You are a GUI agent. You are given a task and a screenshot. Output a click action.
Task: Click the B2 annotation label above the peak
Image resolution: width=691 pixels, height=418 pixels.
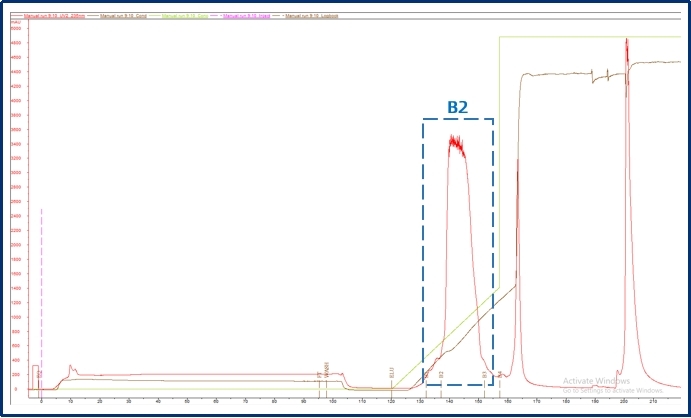(458, 107)
